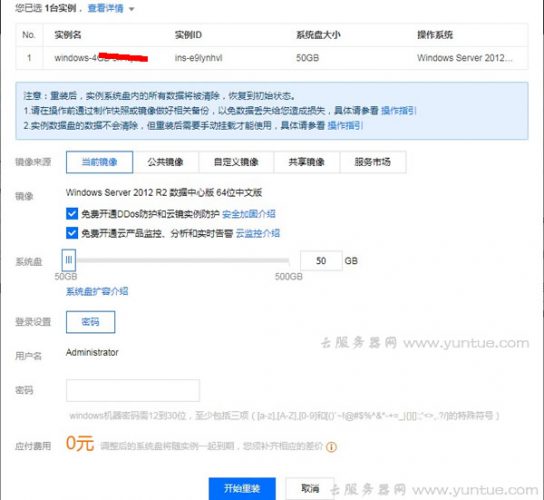Click the 操作系统 column header

(435, 35)
